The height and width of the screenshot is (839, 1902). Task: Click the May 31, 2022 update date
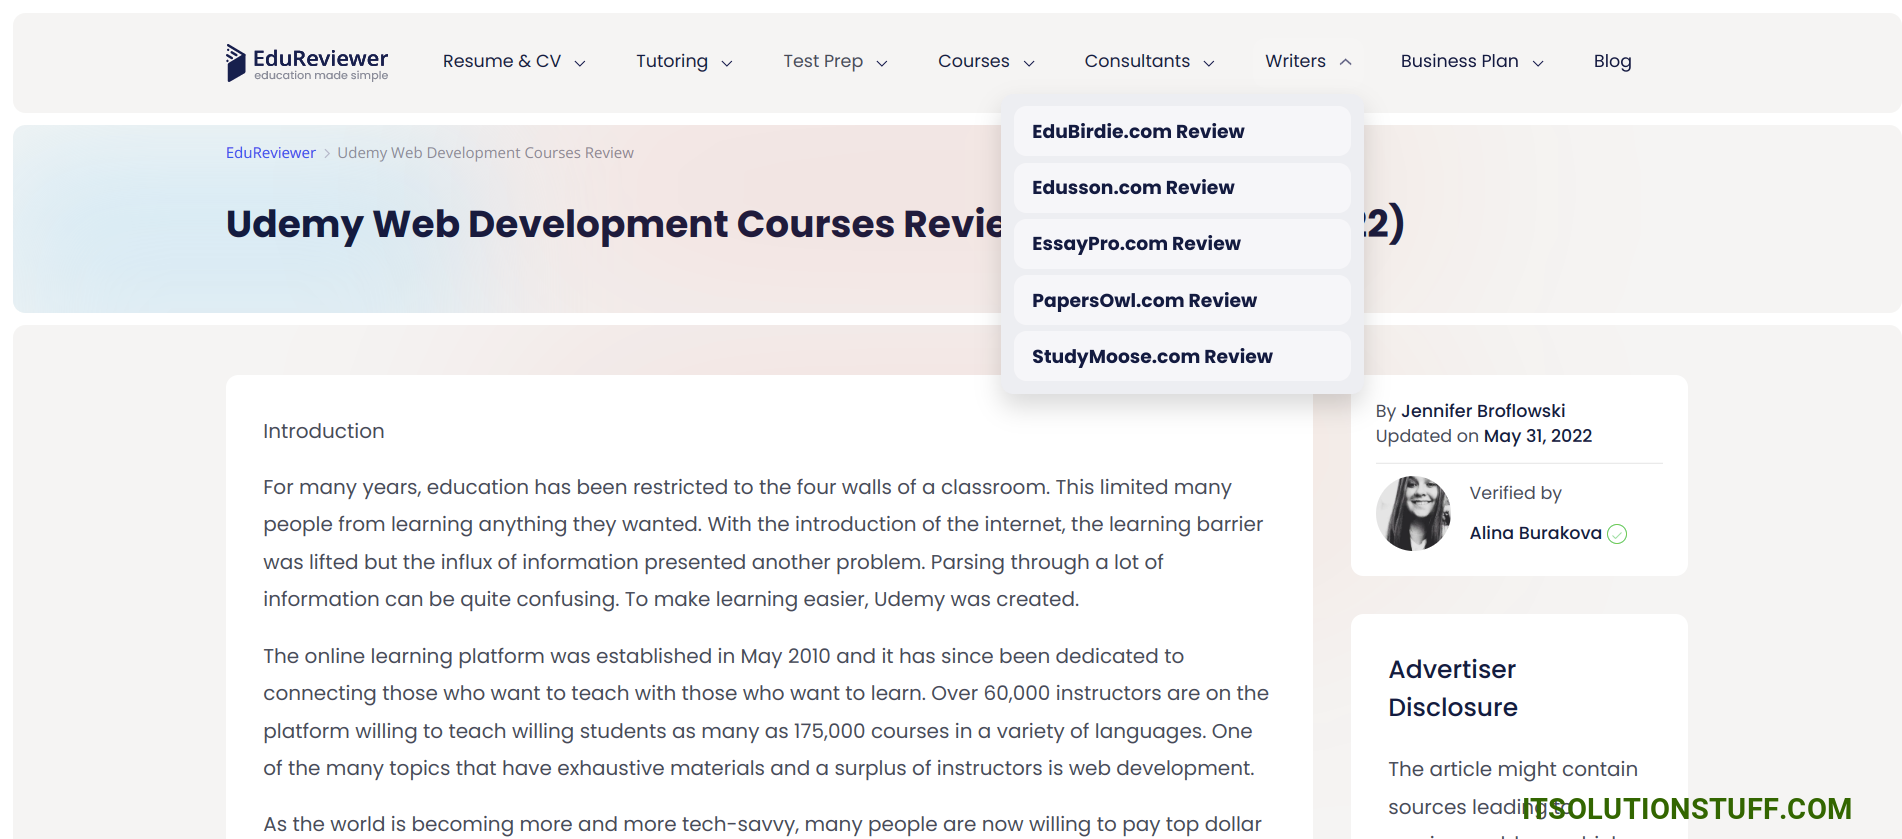pyautogui.click(x=1537, y=436)
